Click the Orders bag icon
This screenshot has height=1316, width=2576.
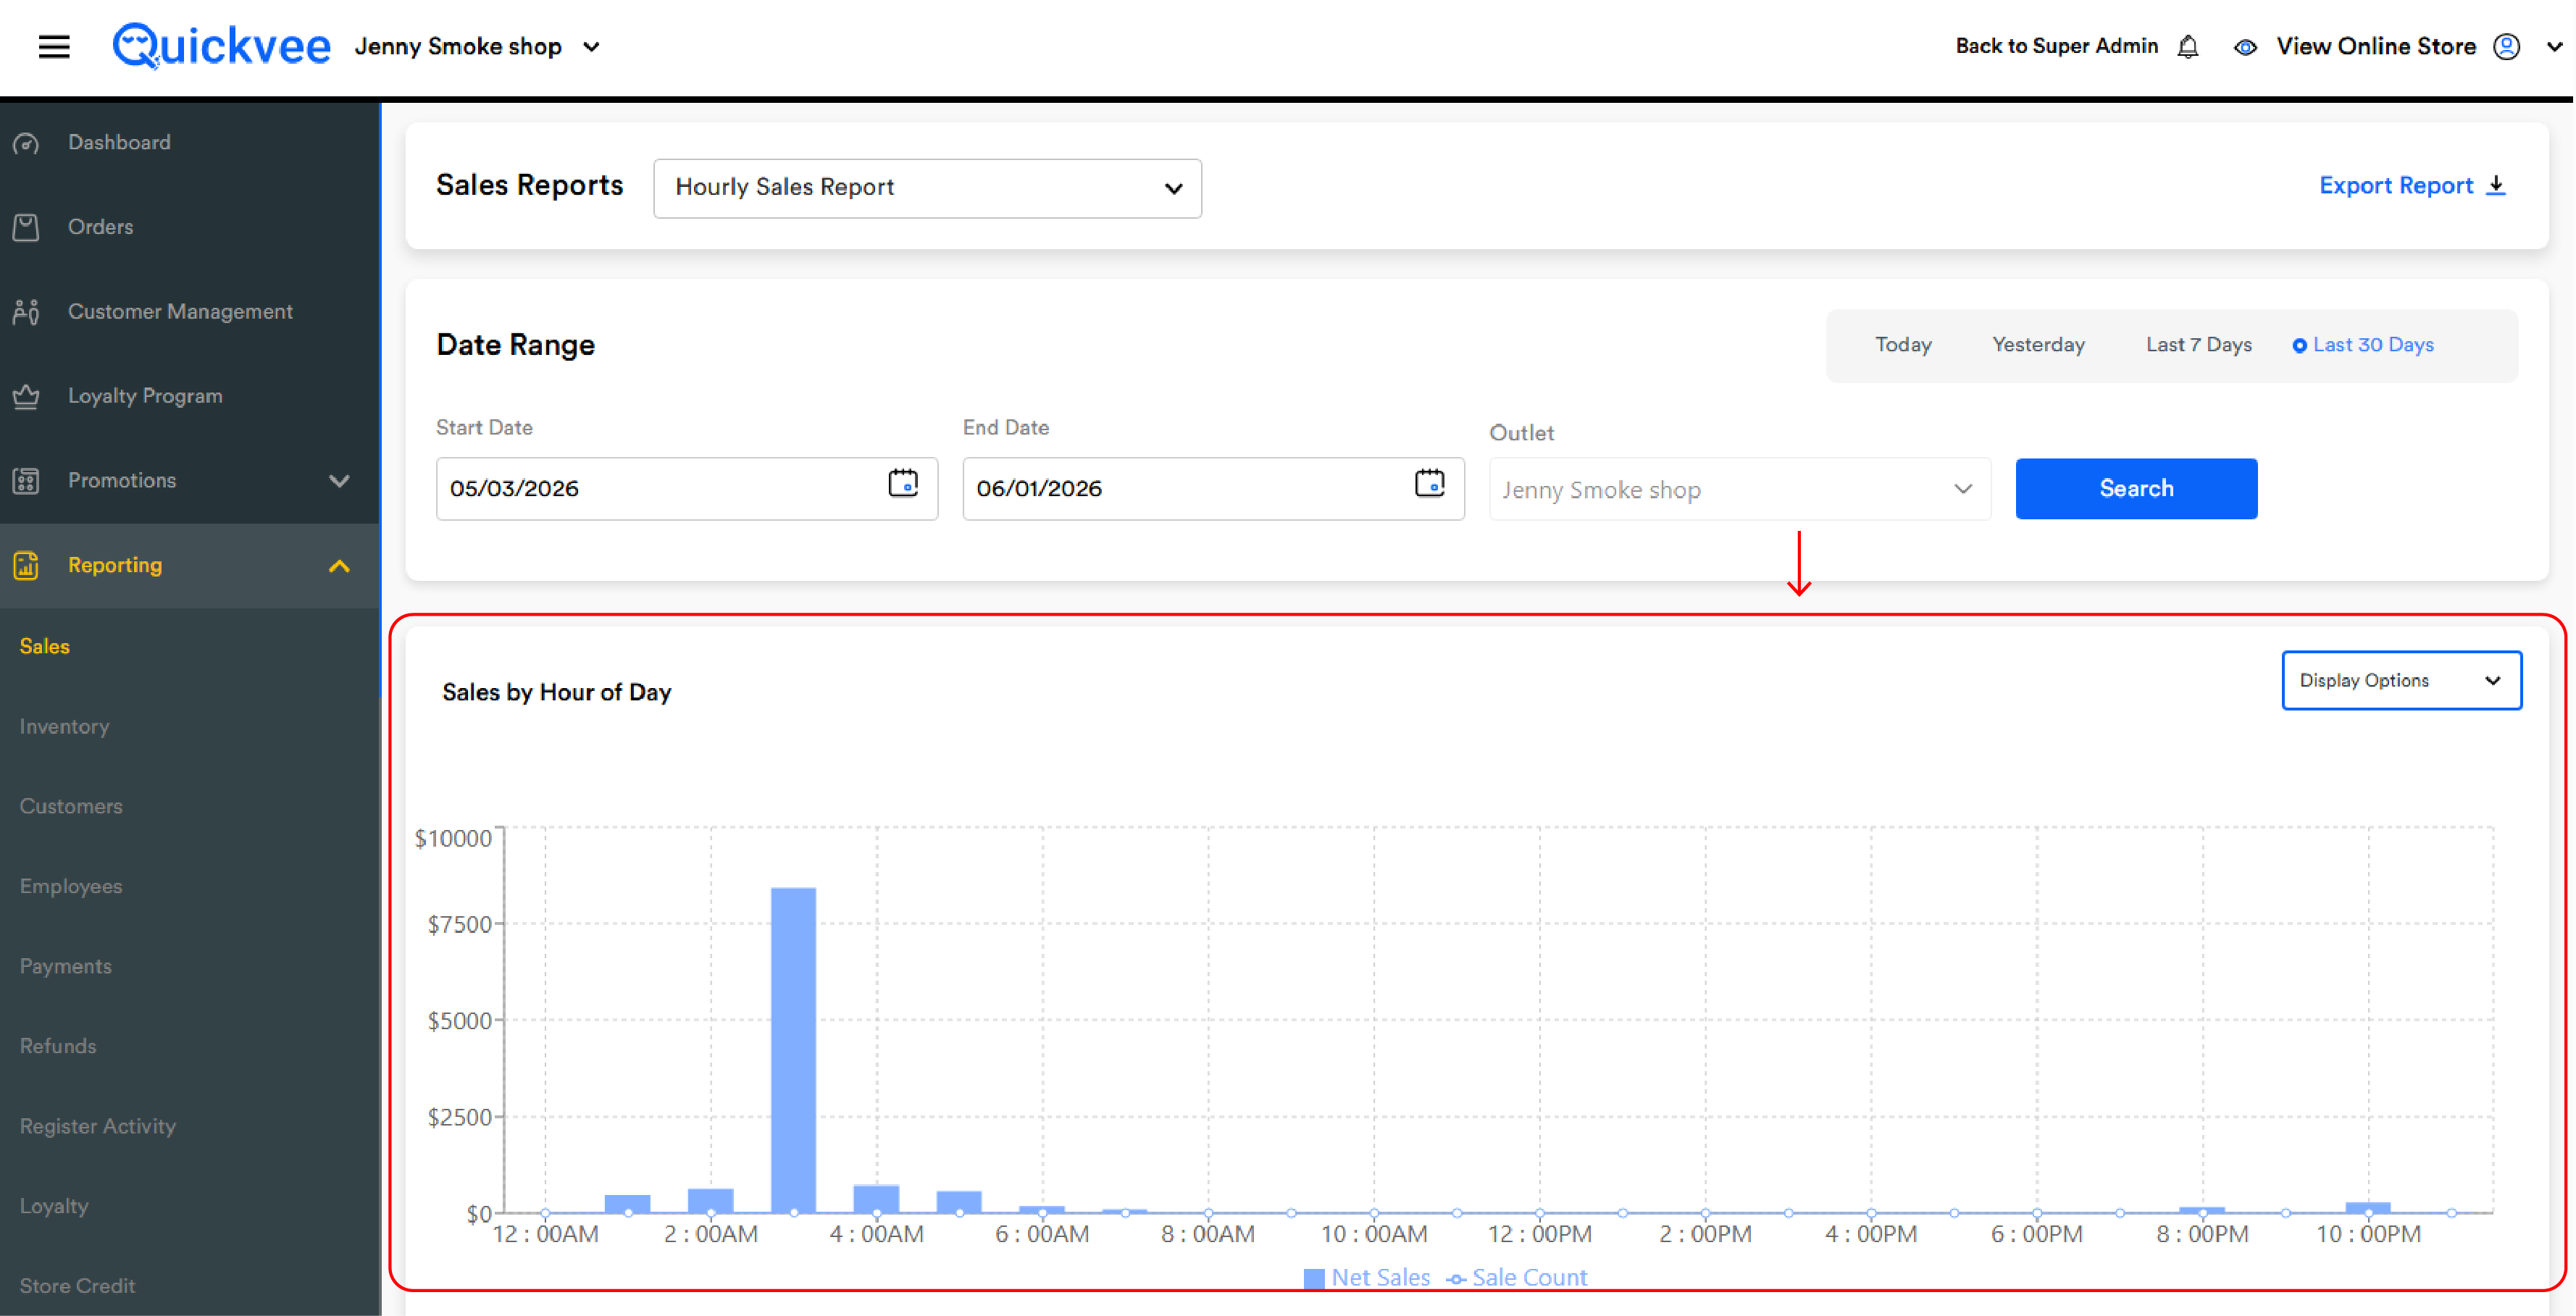[x=26, y=227]
